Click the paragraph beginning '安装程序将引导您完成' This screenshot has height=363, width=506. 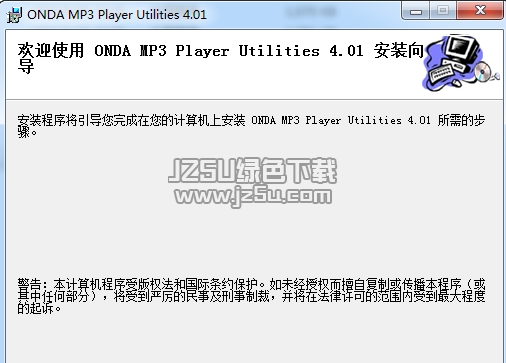(251, 126)
